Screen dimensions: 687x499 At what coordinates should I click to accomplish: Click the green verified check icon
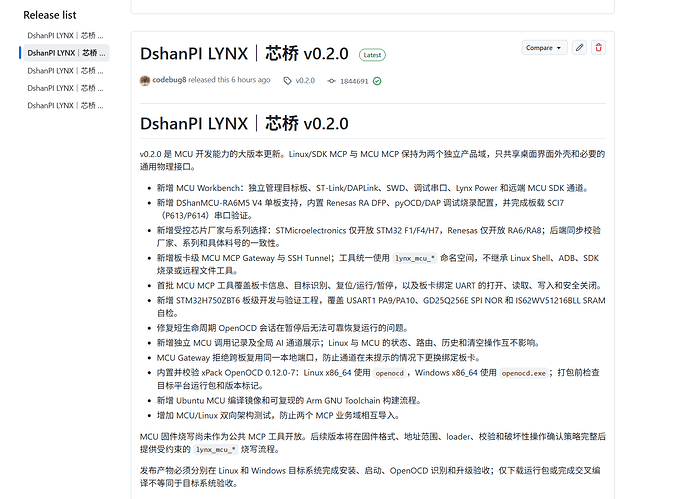[x=377, y=81]
